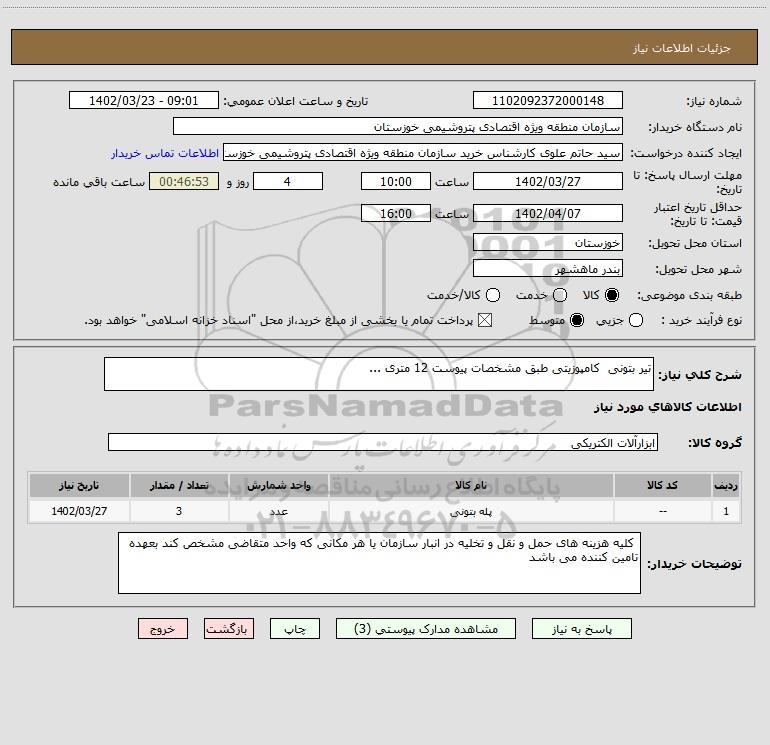Click the deadline time 10:00 field
770x745 pixels.
[x=396, y=181]
